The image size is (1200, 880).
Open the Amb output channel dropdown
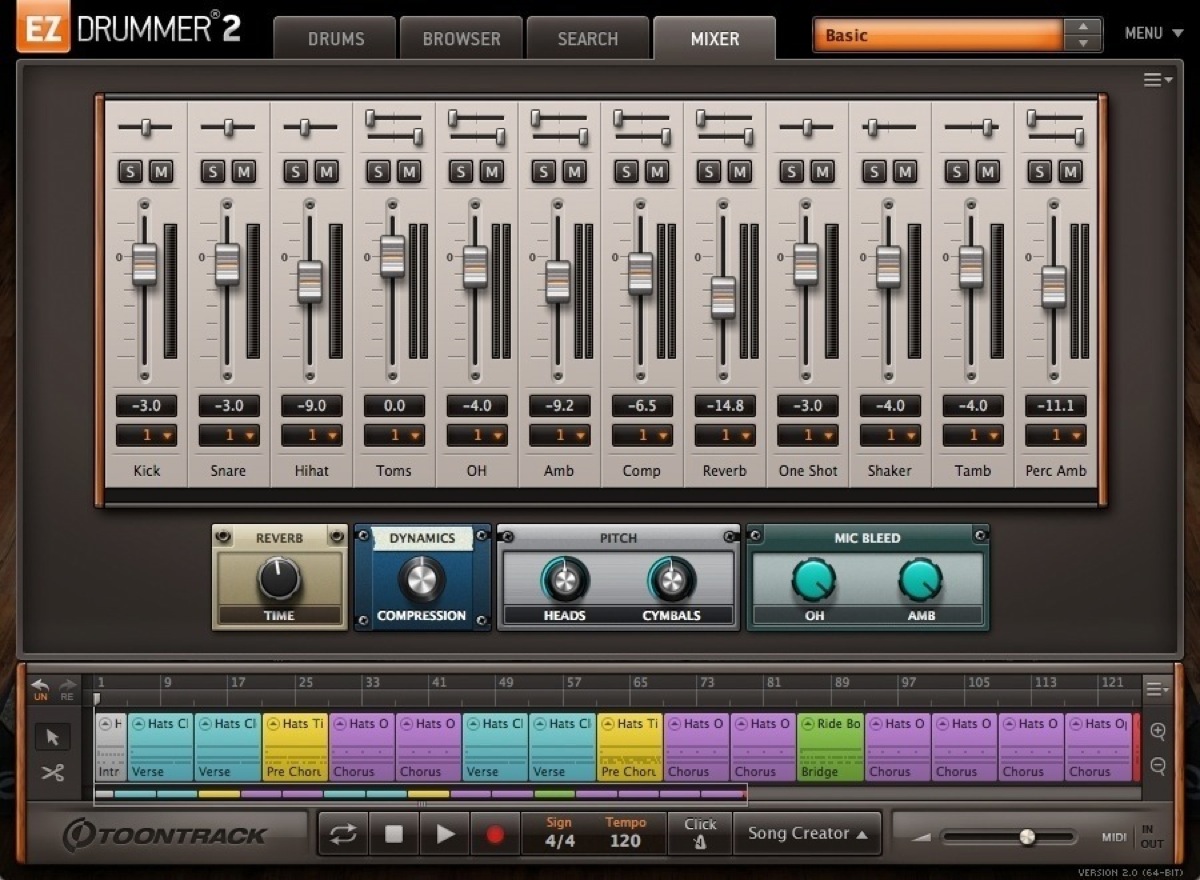(x=560, y=435)
